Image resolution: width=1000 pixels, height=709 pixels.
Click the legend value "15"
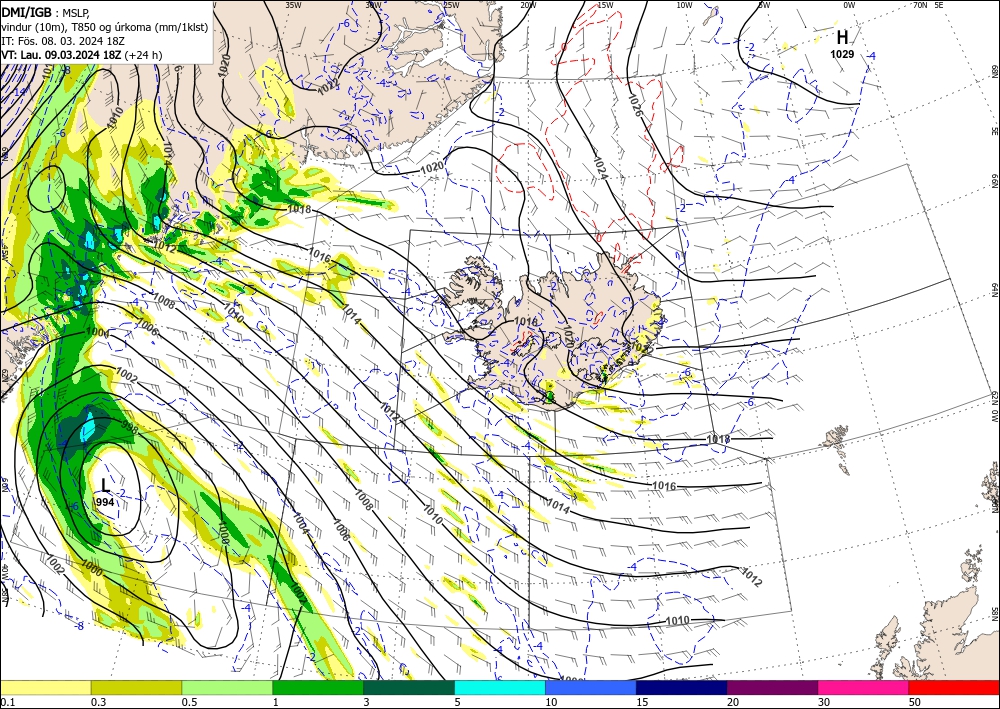pyautogui.click(x=642, y=702)
